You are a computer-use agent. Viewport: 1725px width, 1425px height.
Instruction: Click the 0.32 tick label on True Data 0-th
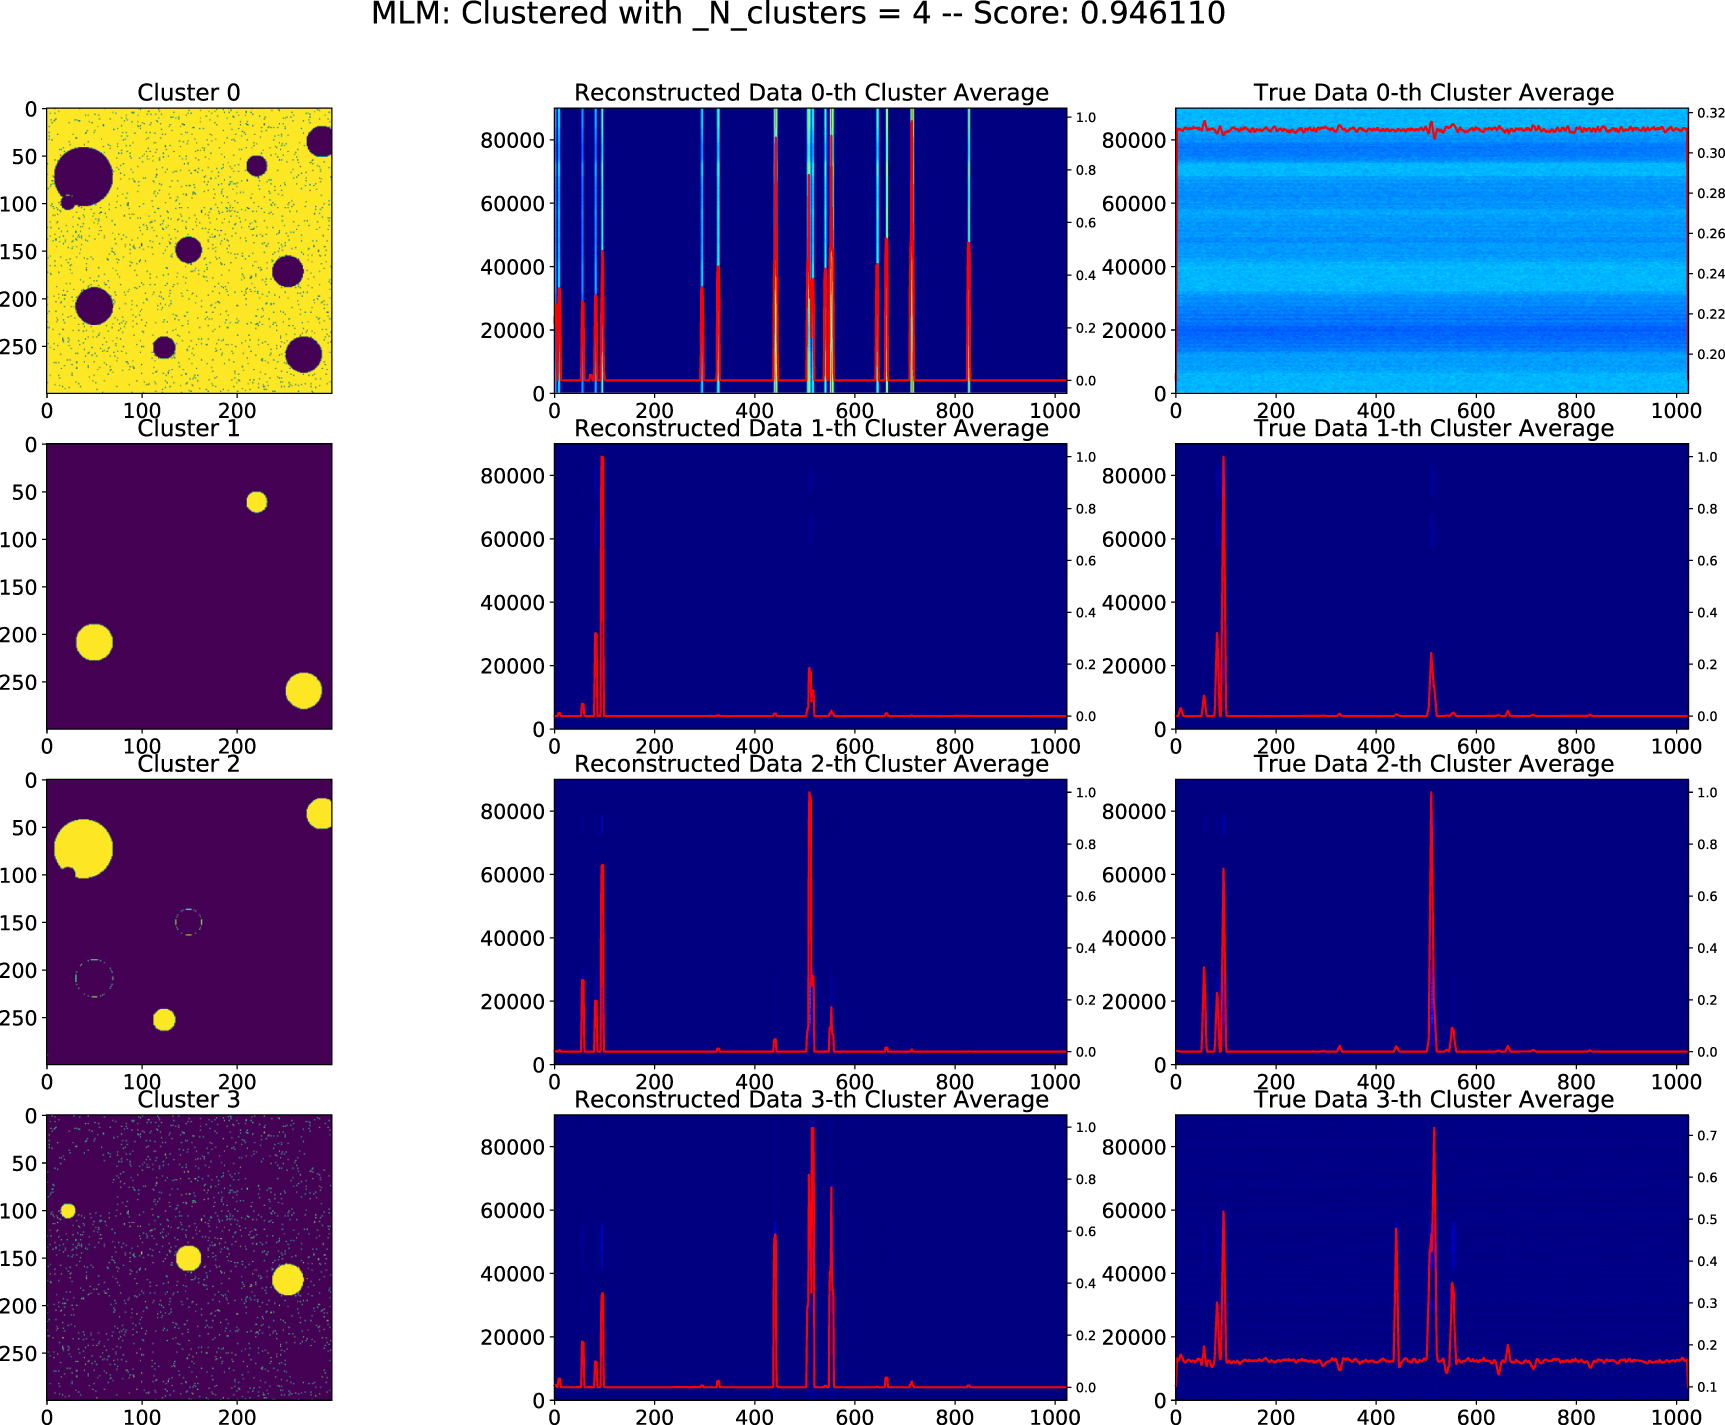pos(1711,113)
